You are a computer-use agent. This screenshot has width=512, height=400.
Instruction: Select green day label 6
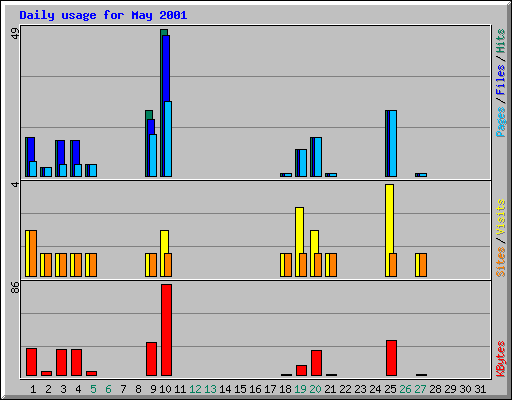108,389
